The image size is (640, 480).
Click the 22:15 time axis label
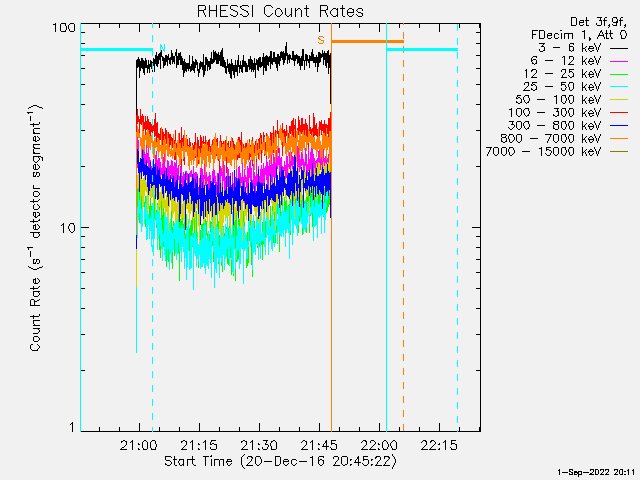[439, 445]
